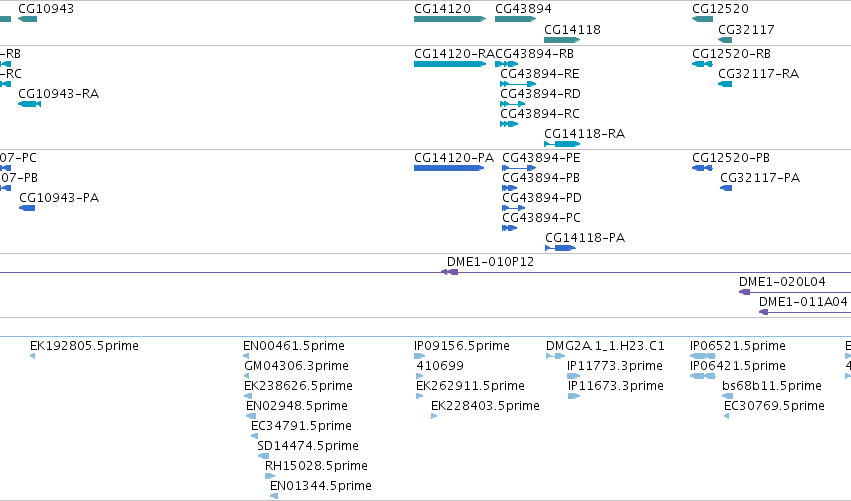Image resolution: width=851 pixels, height=501 pixels.
Task: Click EST IP11673.3prime
Action: point(616,386)
